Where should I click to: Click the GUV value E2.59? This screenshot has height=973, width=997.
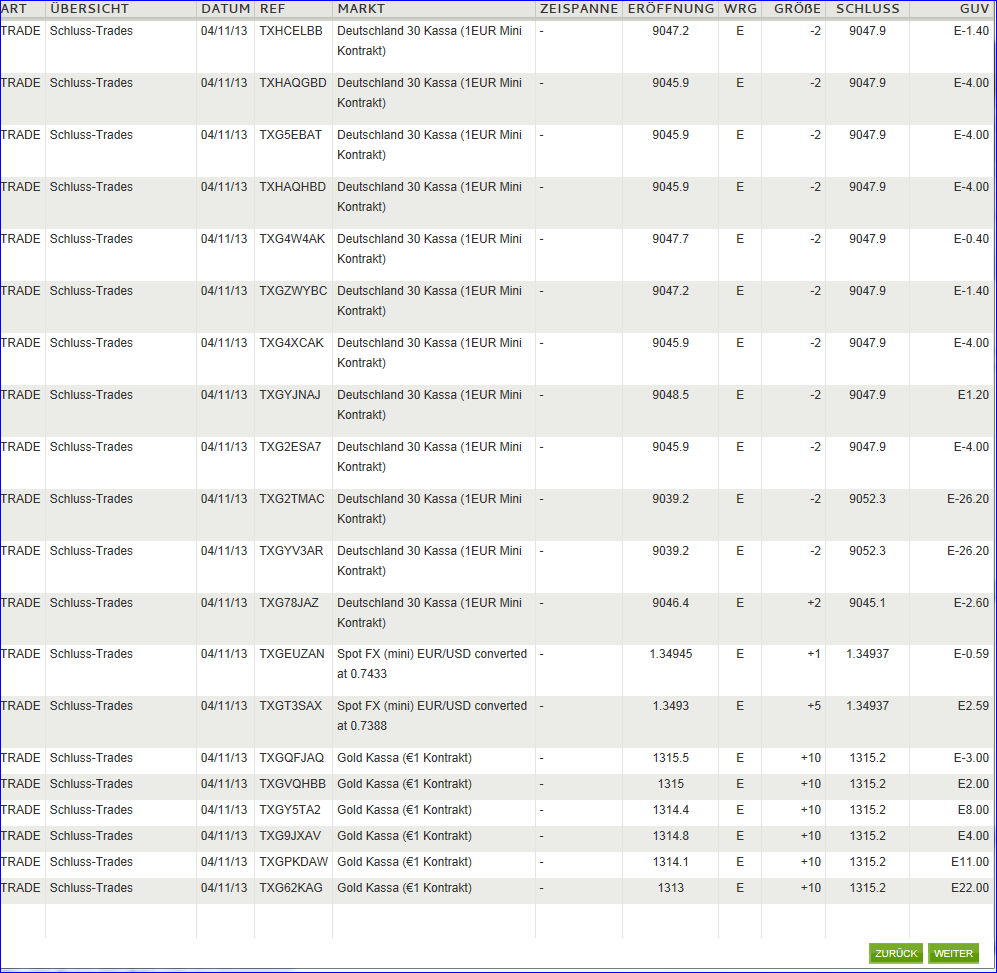point(973,706)
